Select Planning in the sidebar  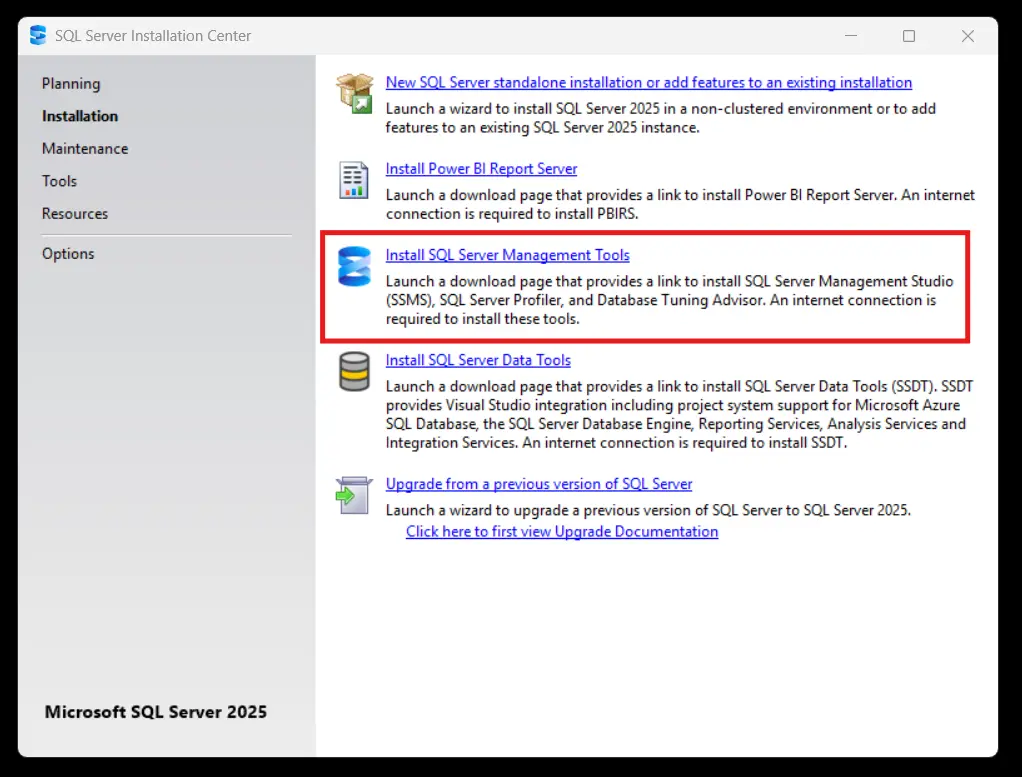[71, 83]
